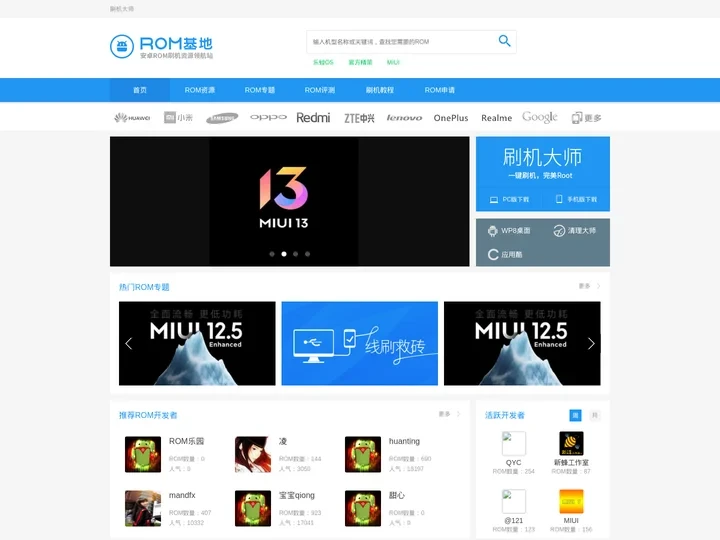Open MIUI active developer avatar
The width and height of the screenshot is (720, 540).
click(x=571, y=501)
